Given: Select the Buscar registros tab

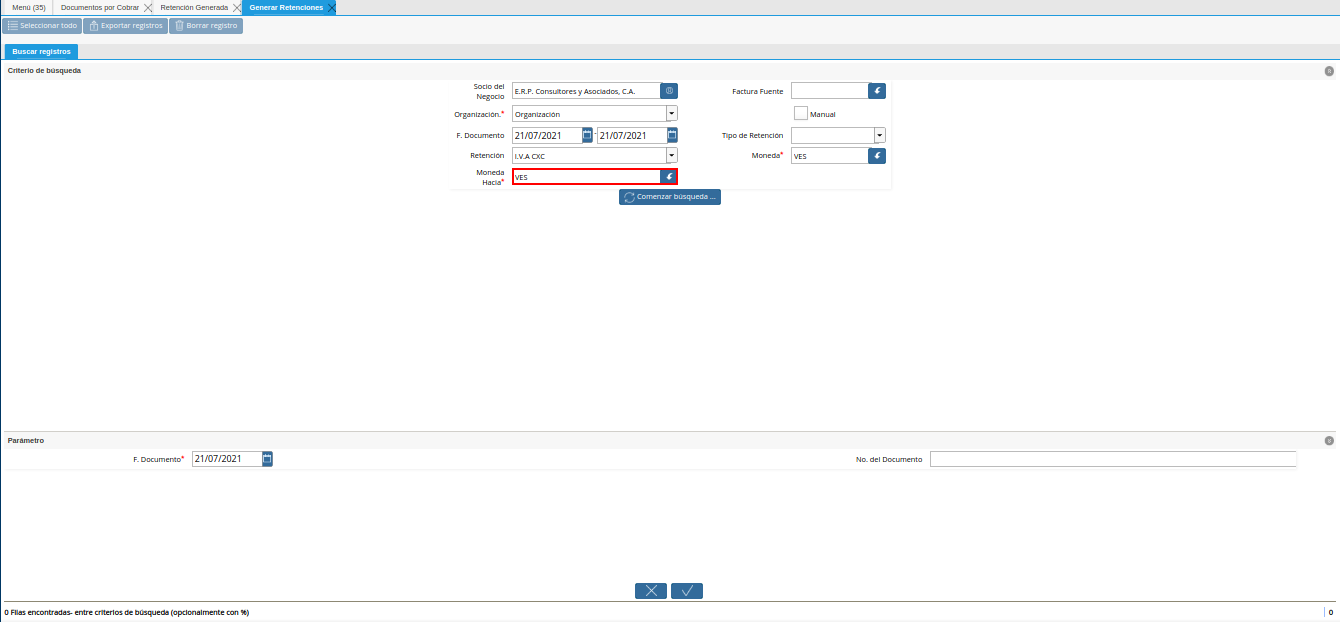Looking at the screenshot, I should click(41, 51).
